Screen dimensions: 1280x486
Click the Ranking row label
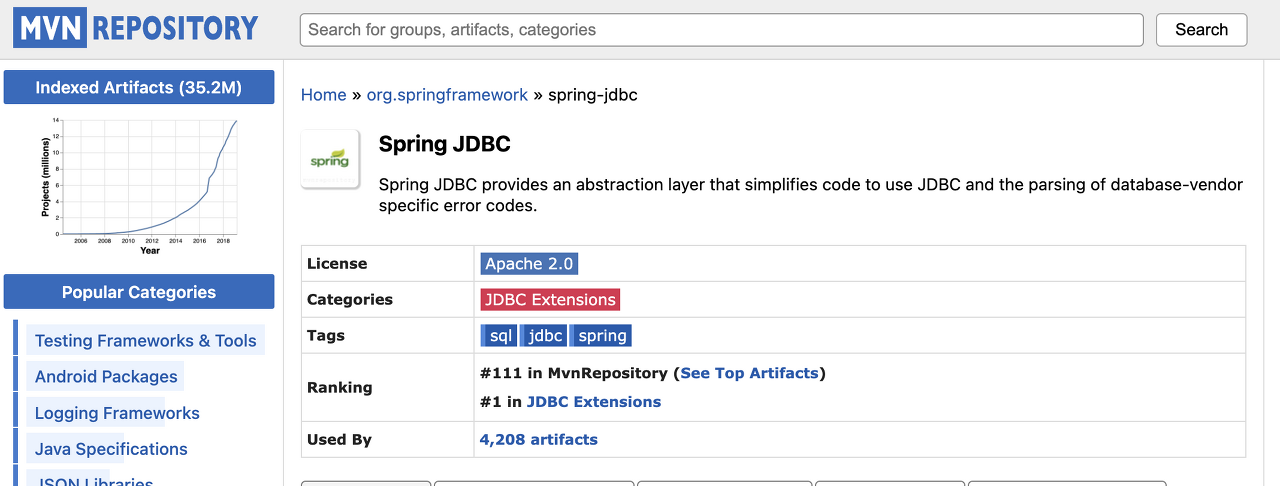click(x=340, y=388)
